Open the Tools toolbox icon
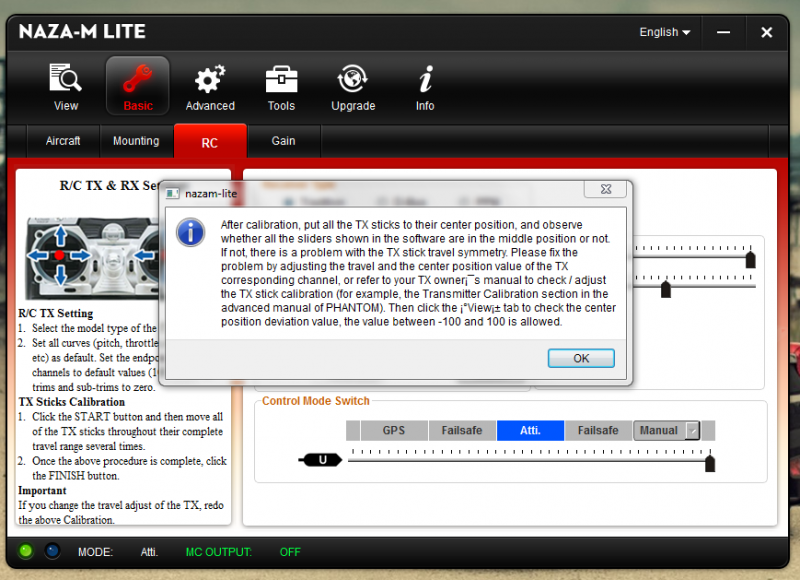The width and height of the screenshot is (800, 580). pyautogui.click(x=281, y=80)
